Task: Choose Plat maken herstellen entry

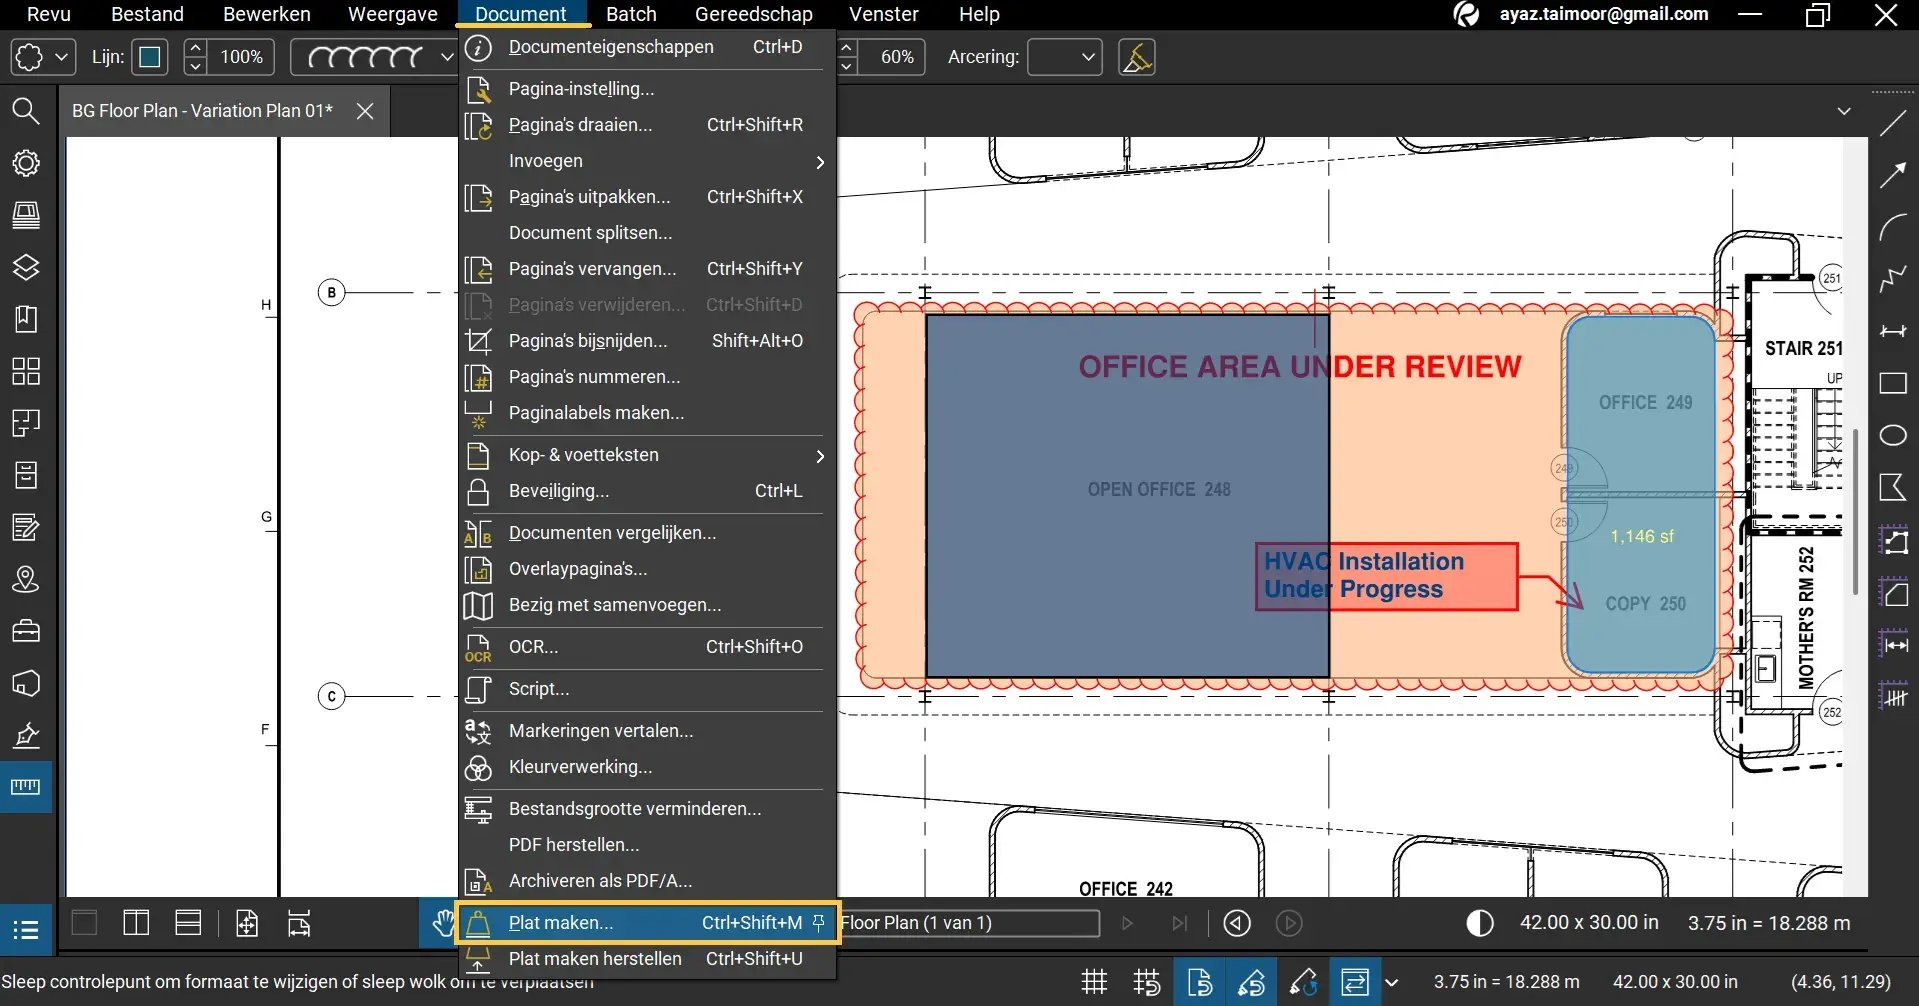Action: pos(647,959)
